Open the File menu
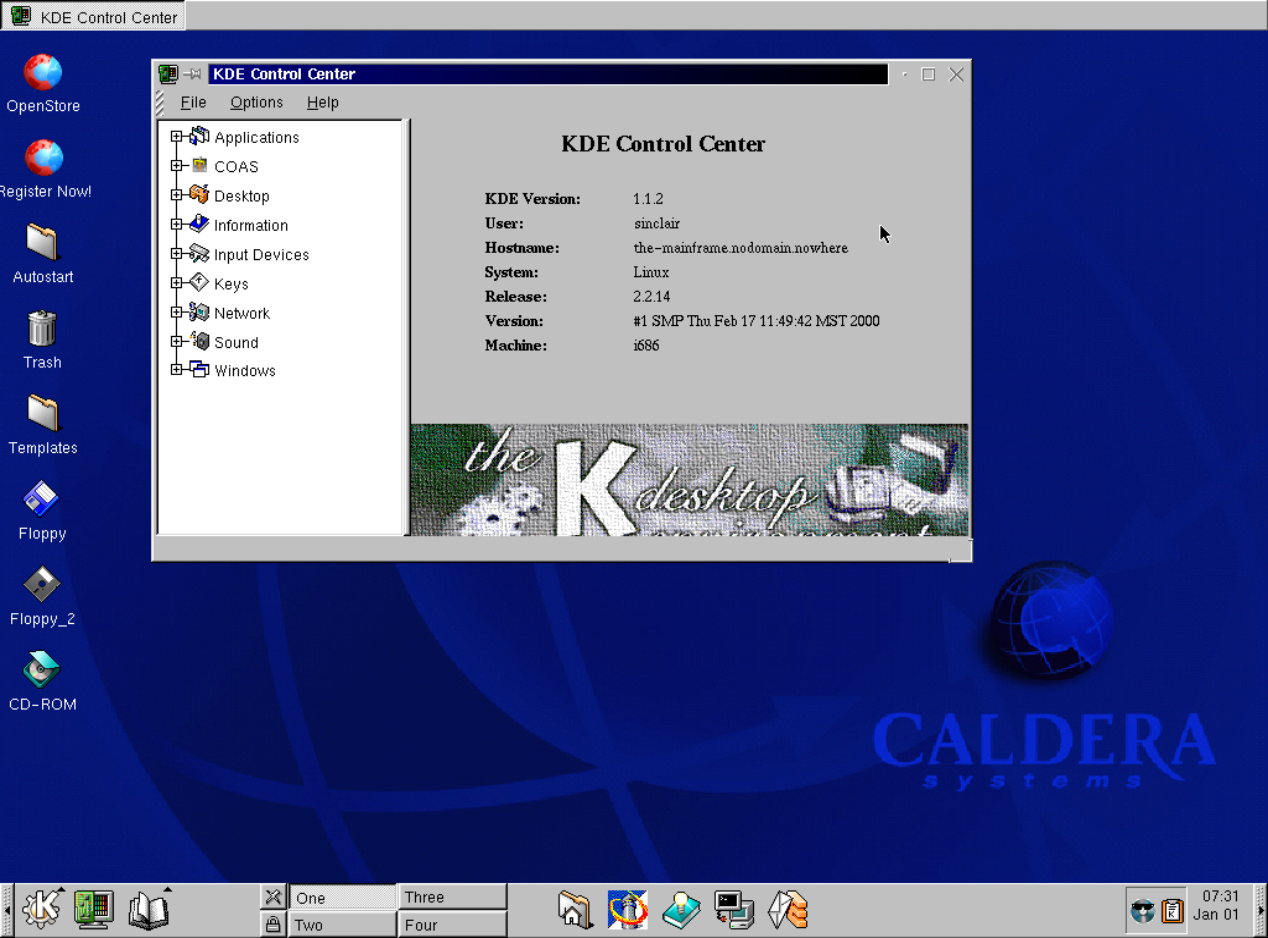 [193, 102]
